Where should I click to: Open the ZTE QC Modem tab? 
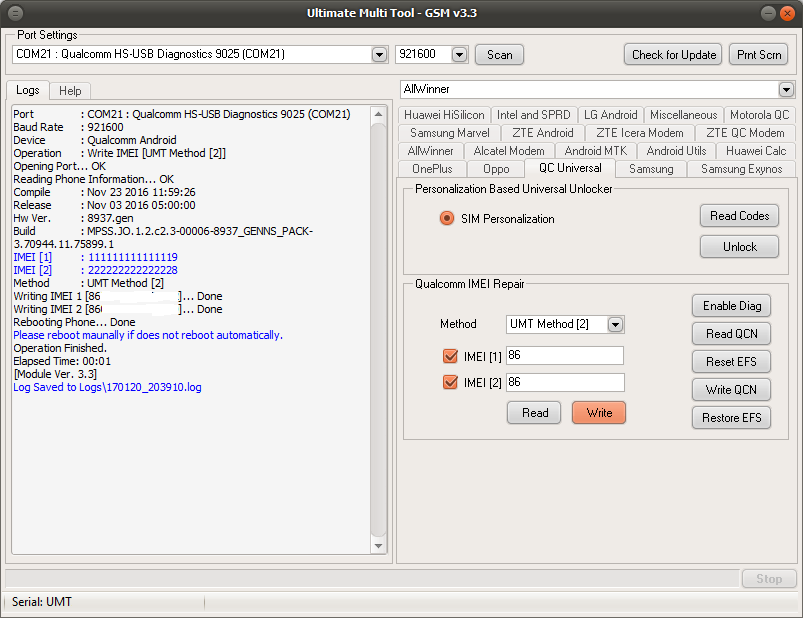[x=745, y=133]
